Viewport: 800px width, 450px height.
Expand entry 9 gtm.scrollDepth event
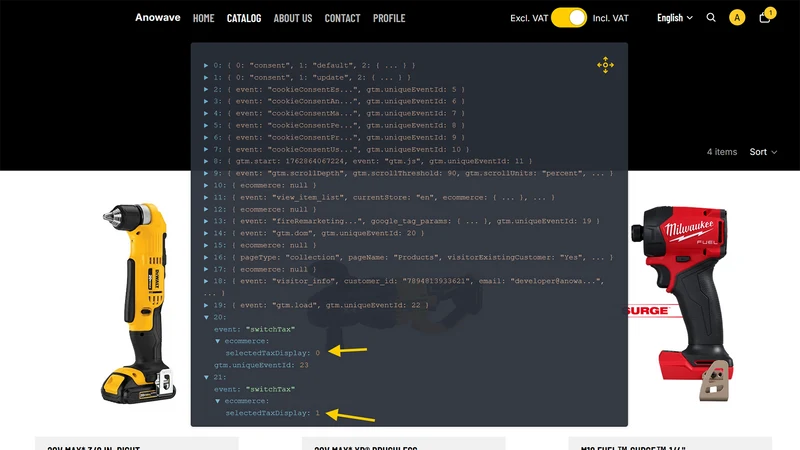click(206, 173)
